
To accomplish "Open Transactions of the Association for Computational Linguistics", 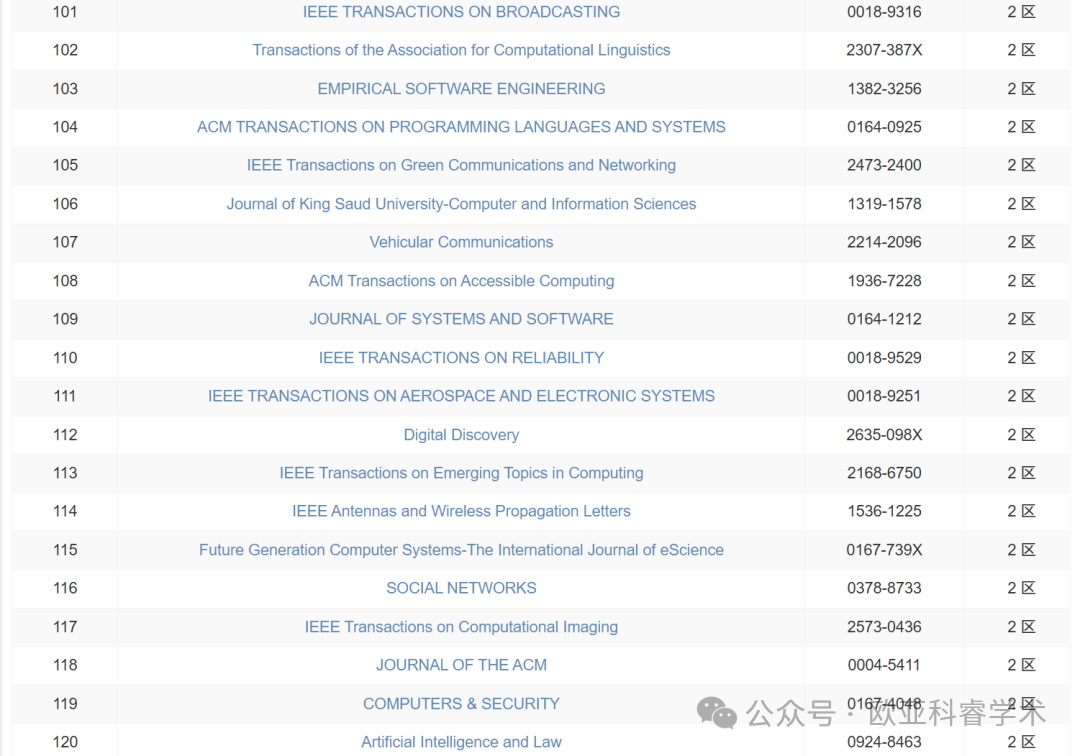I will [x=461, y=50].
